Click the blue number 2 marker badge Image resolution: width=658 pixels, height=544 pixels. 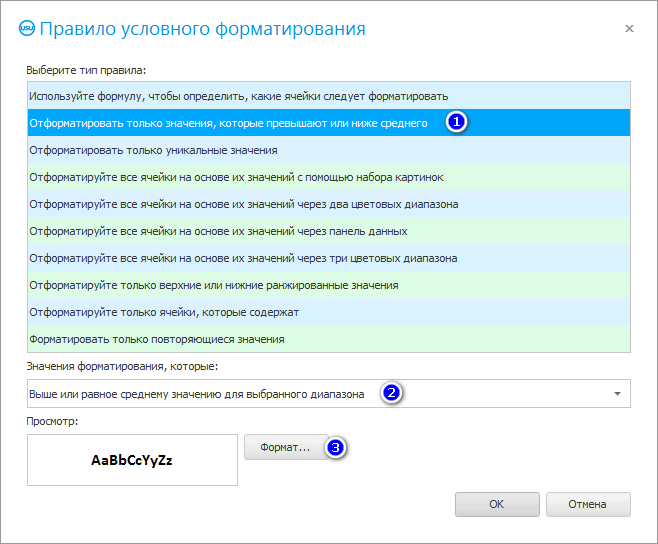(392, 394)
